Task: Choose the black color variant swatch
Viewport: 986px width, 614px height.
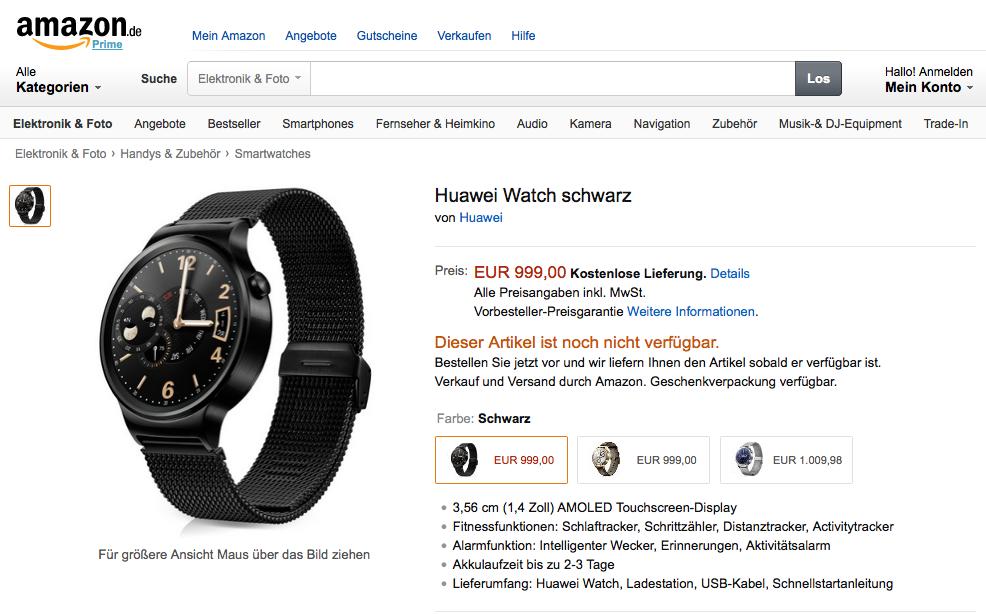Action: pos(501,460)
